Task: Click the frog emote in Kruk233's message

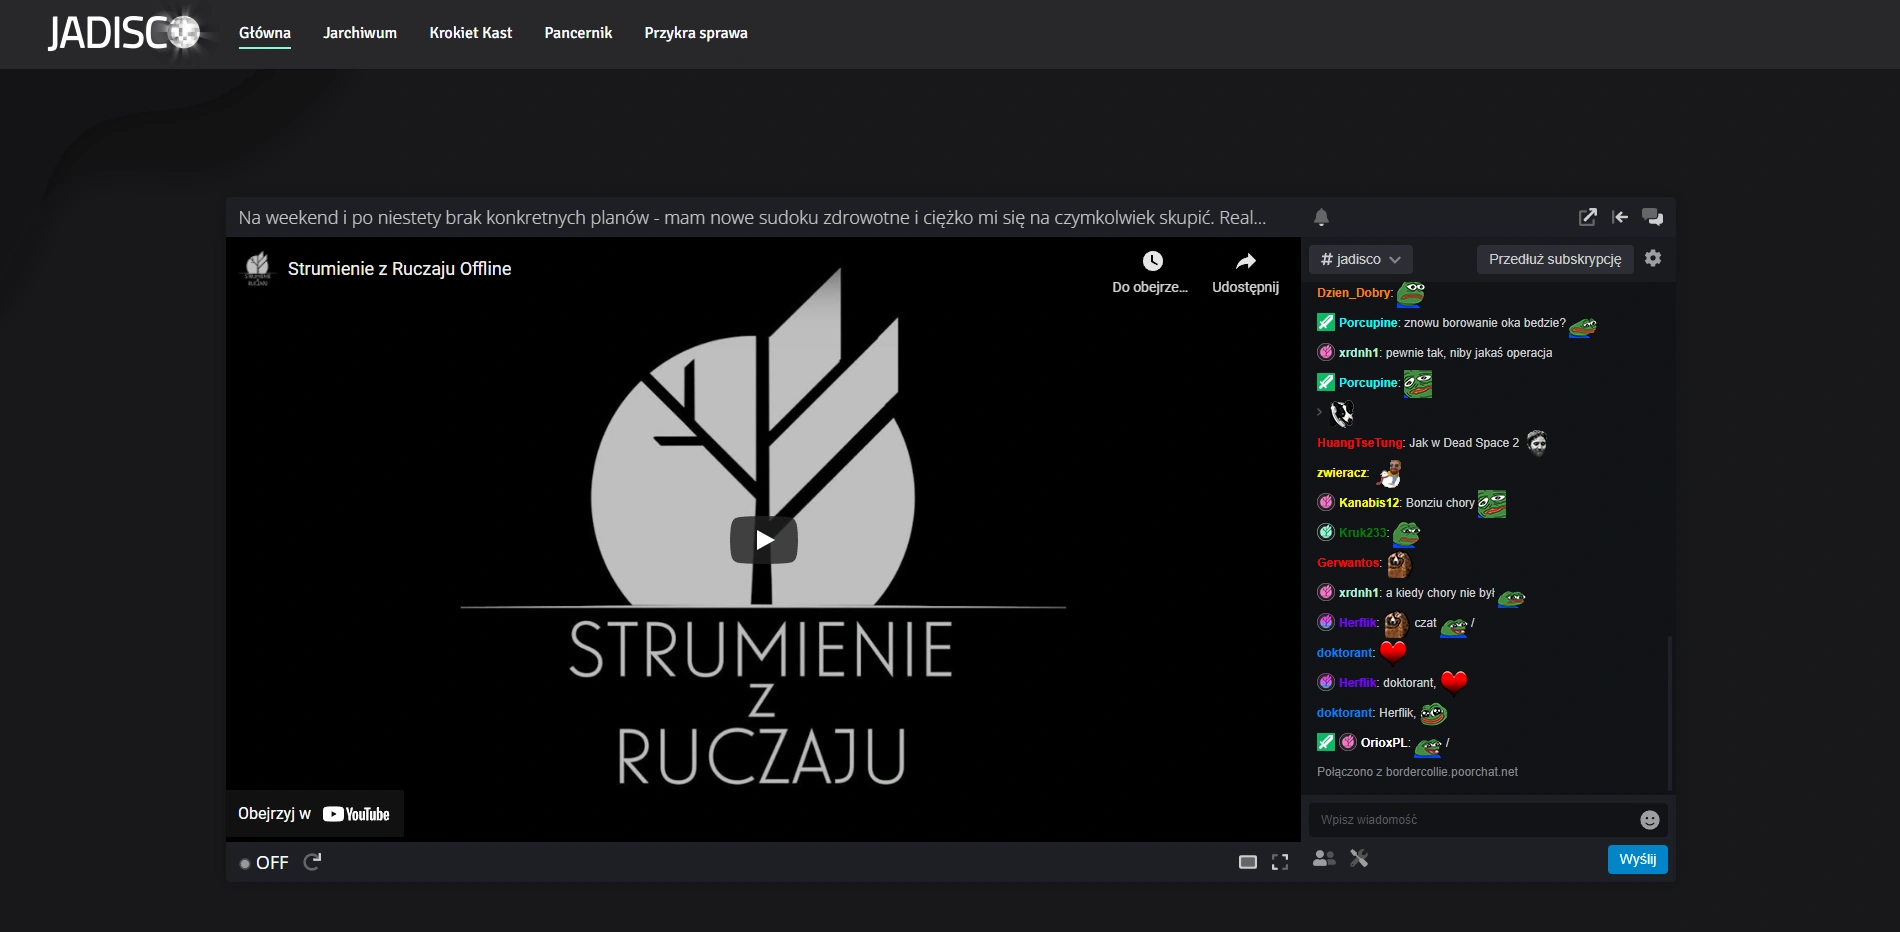Action: pyautogui.click(x=1406, y=533)
